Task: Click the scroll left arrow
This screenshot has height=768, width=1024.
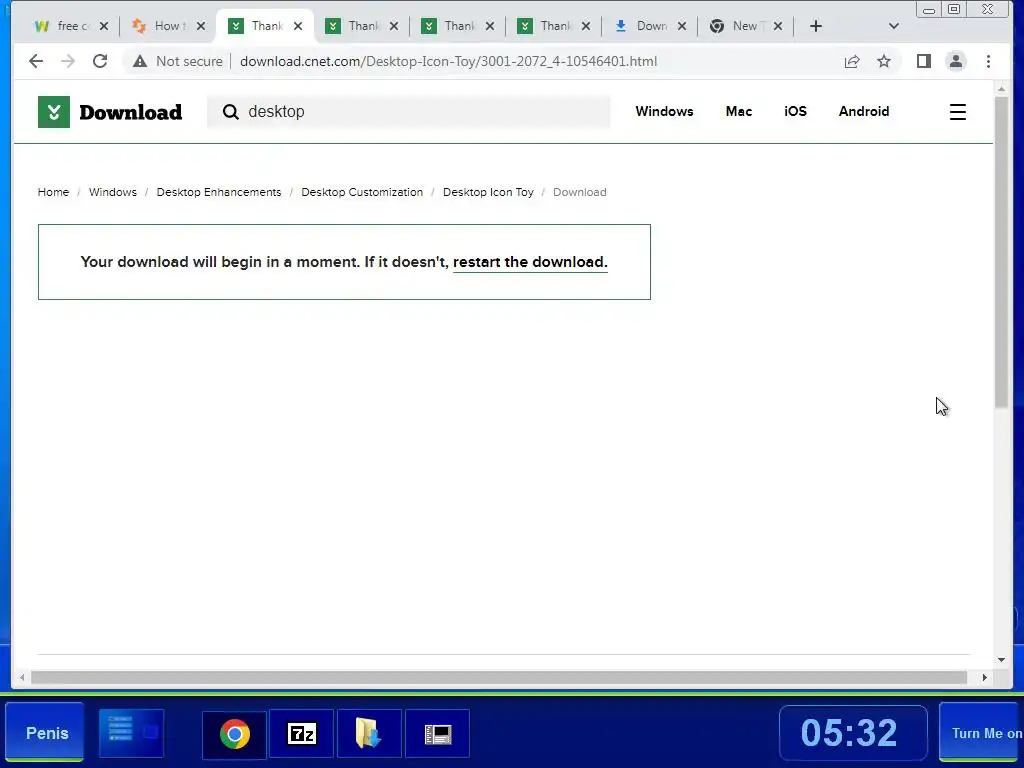Action: 22,678
